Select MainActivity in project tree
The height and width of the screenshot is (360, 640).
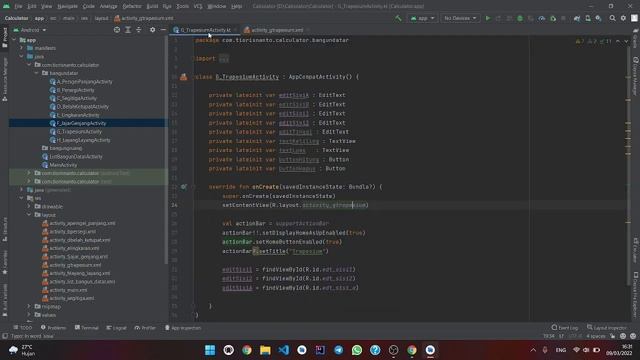(x=60, y=165)
